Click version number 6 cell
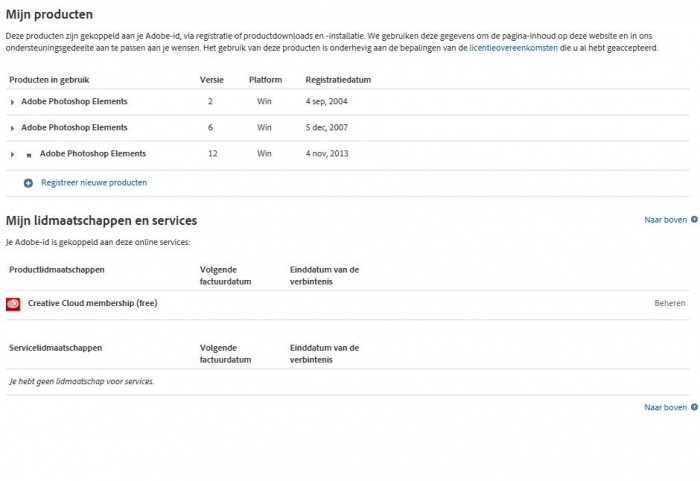This screenshot has width=700, height=481. [210, 127]
